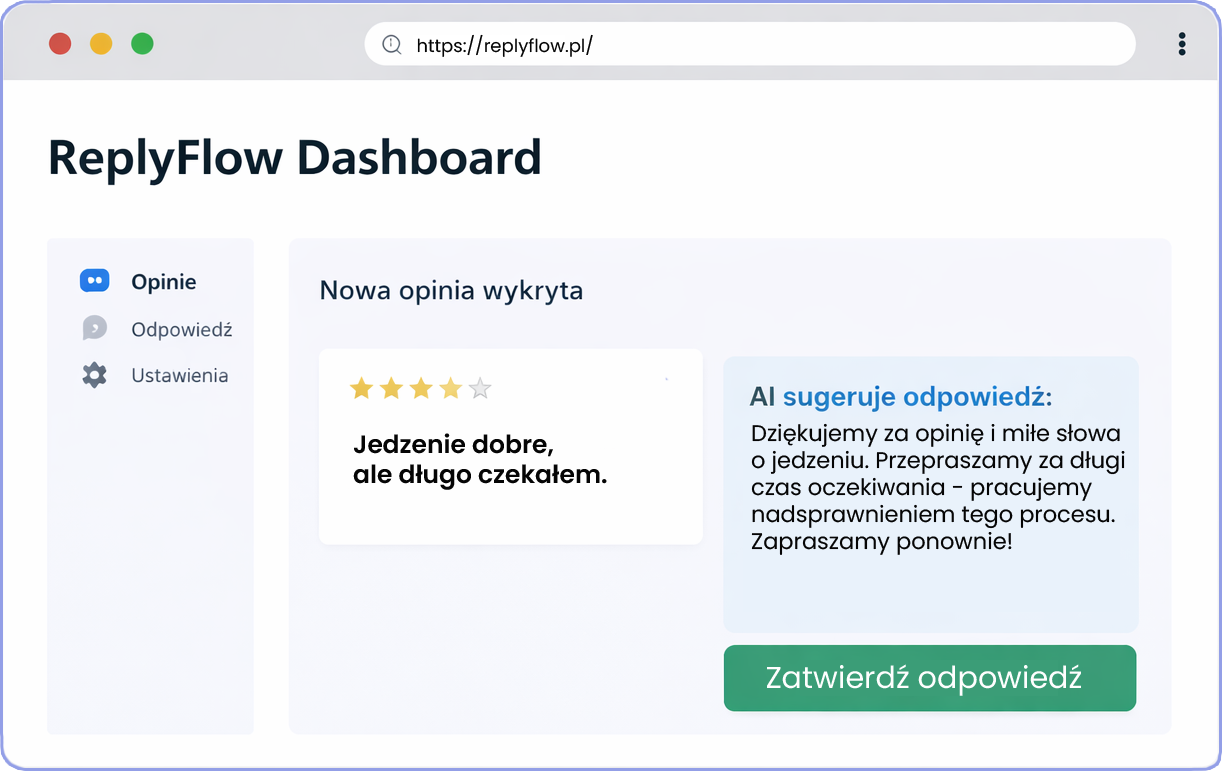Select the third star in the rating
Image resolution: width=1222 pixels, height=771 pixels.
coord(421,388)
